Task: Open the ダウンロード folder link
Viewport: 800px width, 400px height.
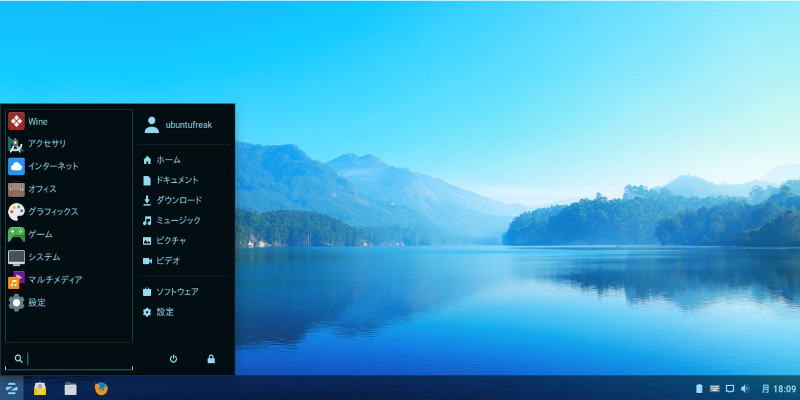Action: click(x=179, y=201)
